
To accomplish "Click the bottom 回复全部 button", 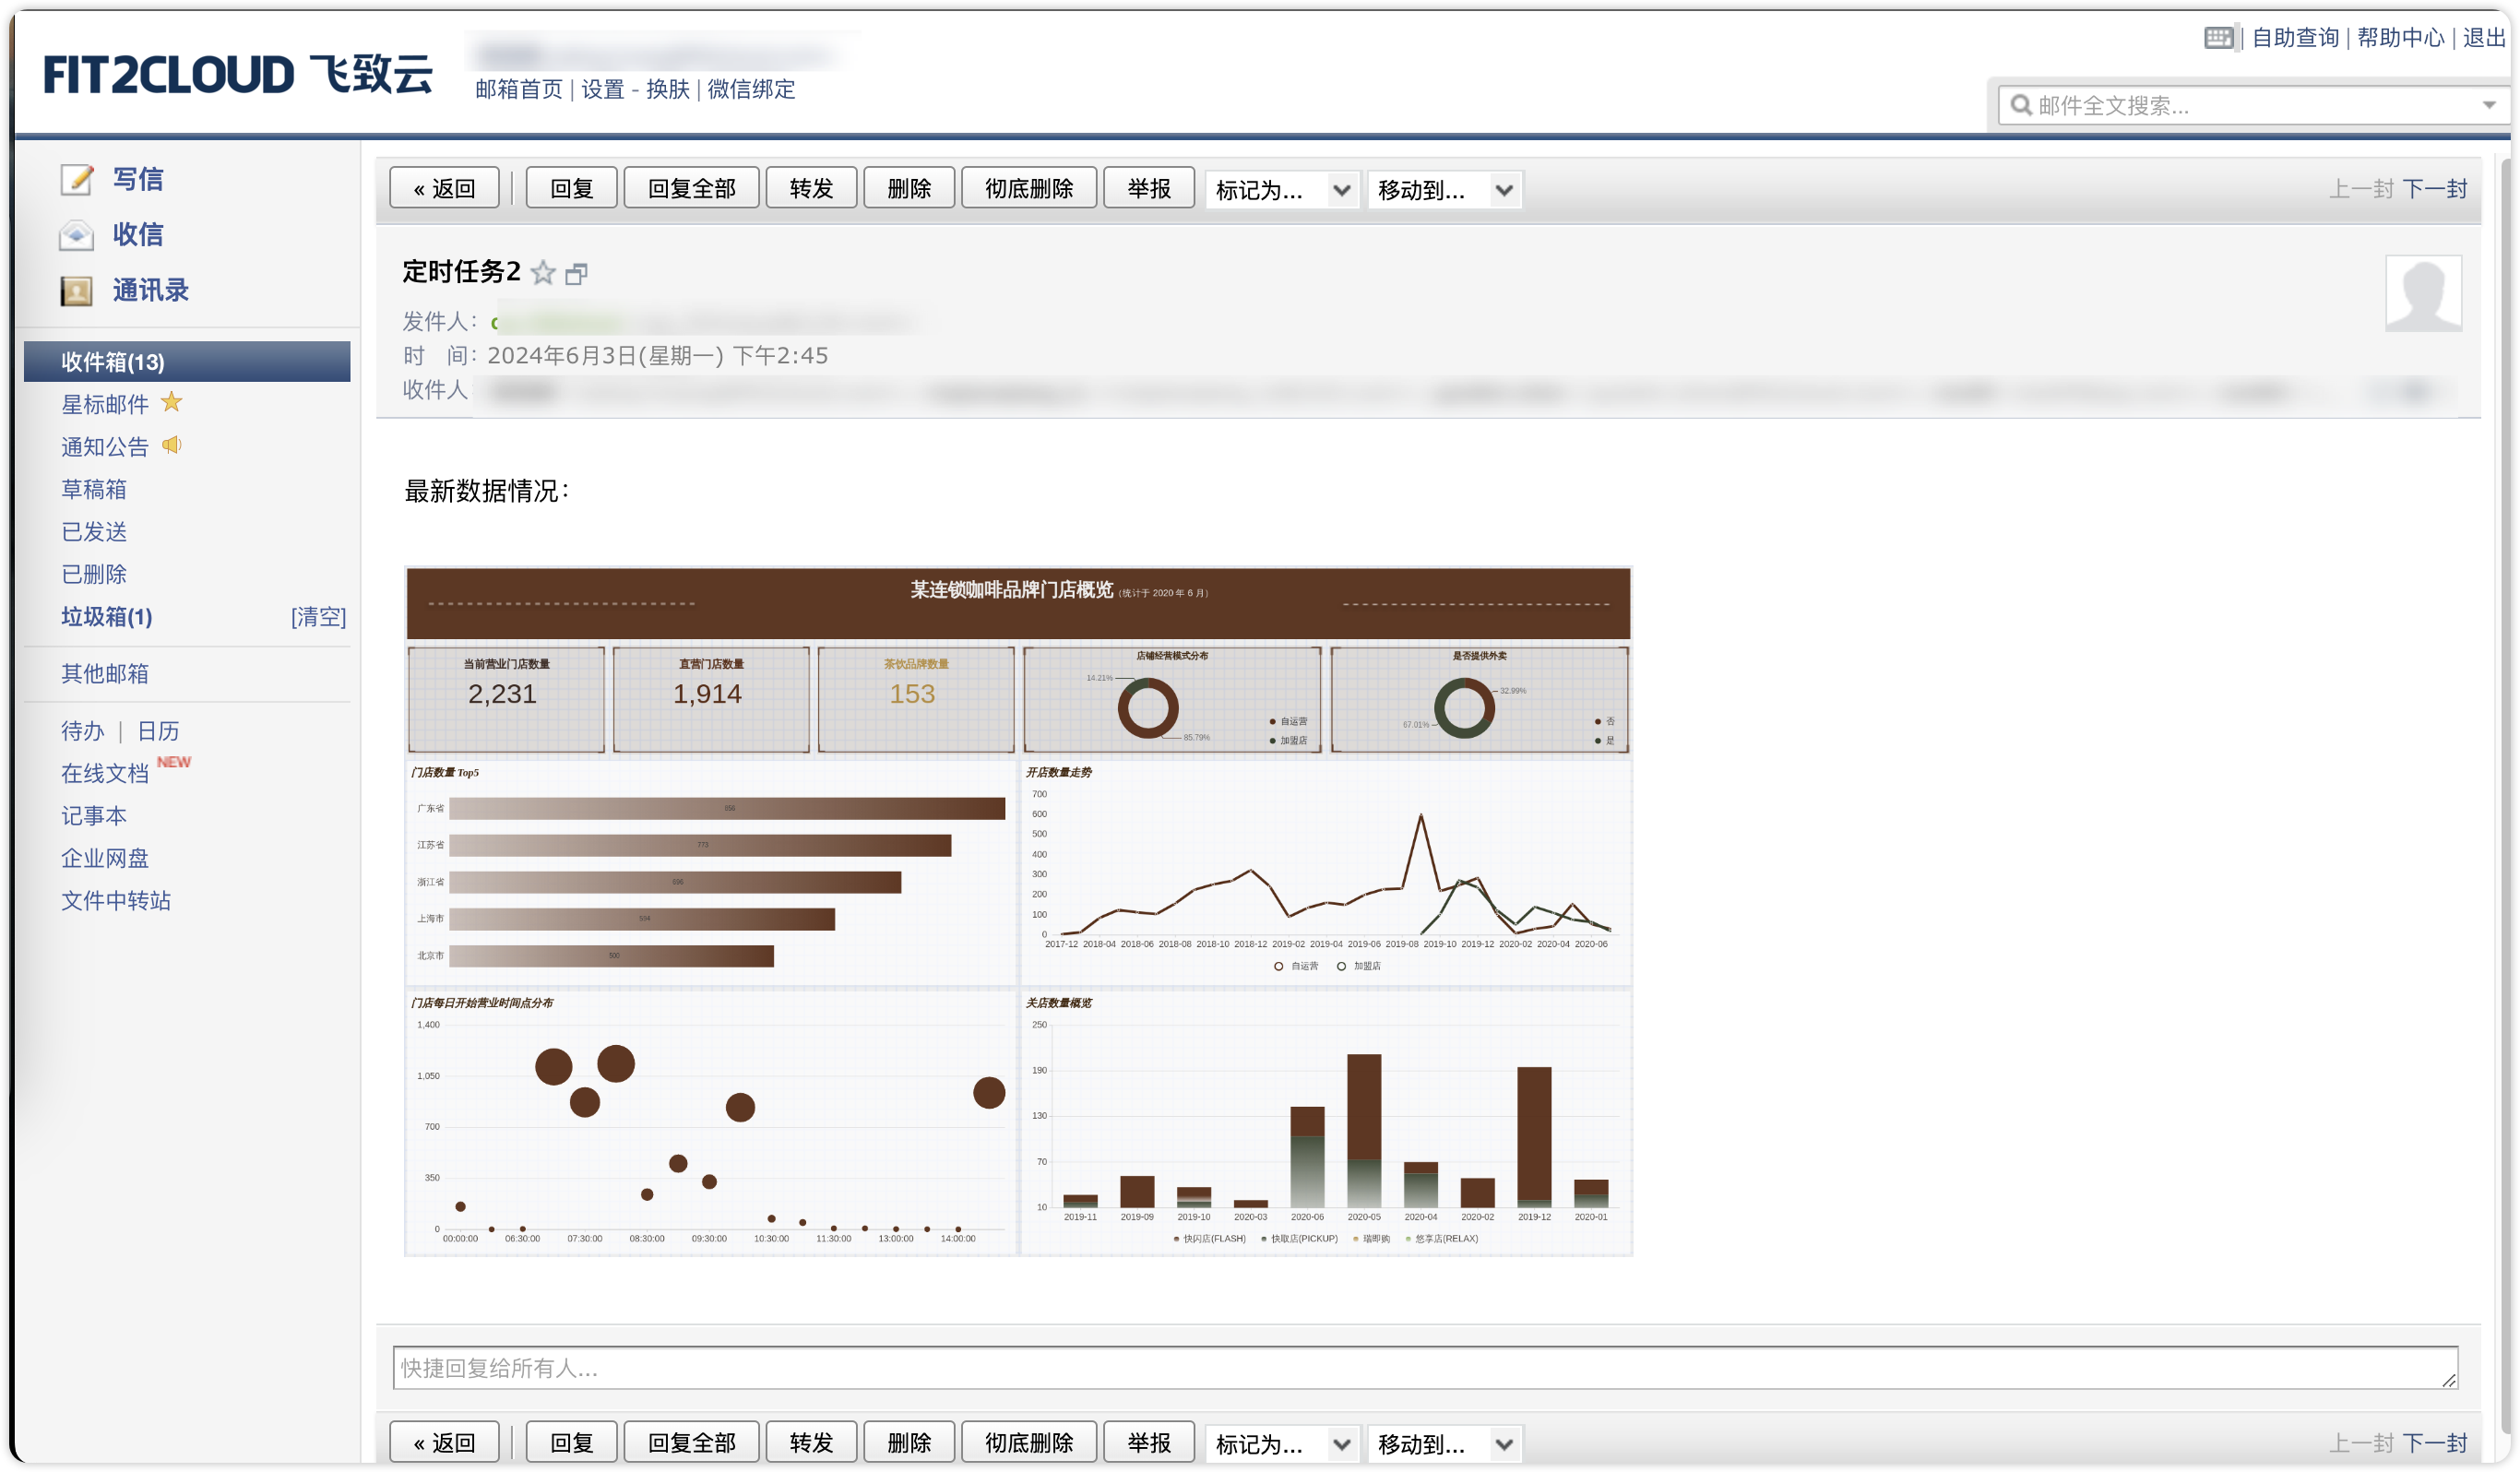I will [691, 1442].
